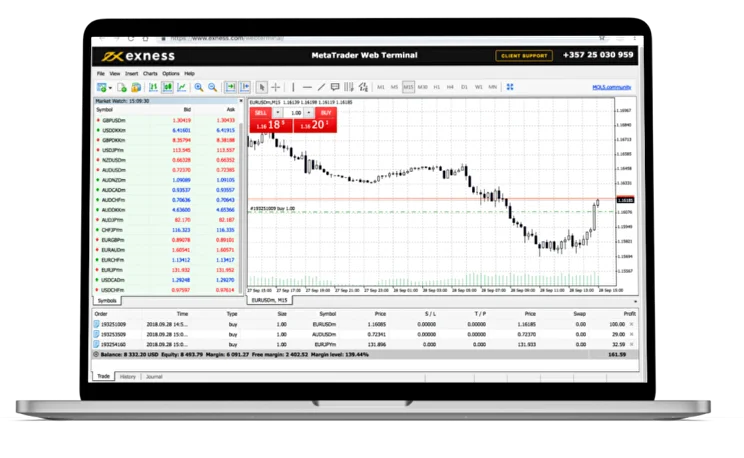Switch to the Journal tab
This screenshot has width=744, height=458.
tap(154, 376)
